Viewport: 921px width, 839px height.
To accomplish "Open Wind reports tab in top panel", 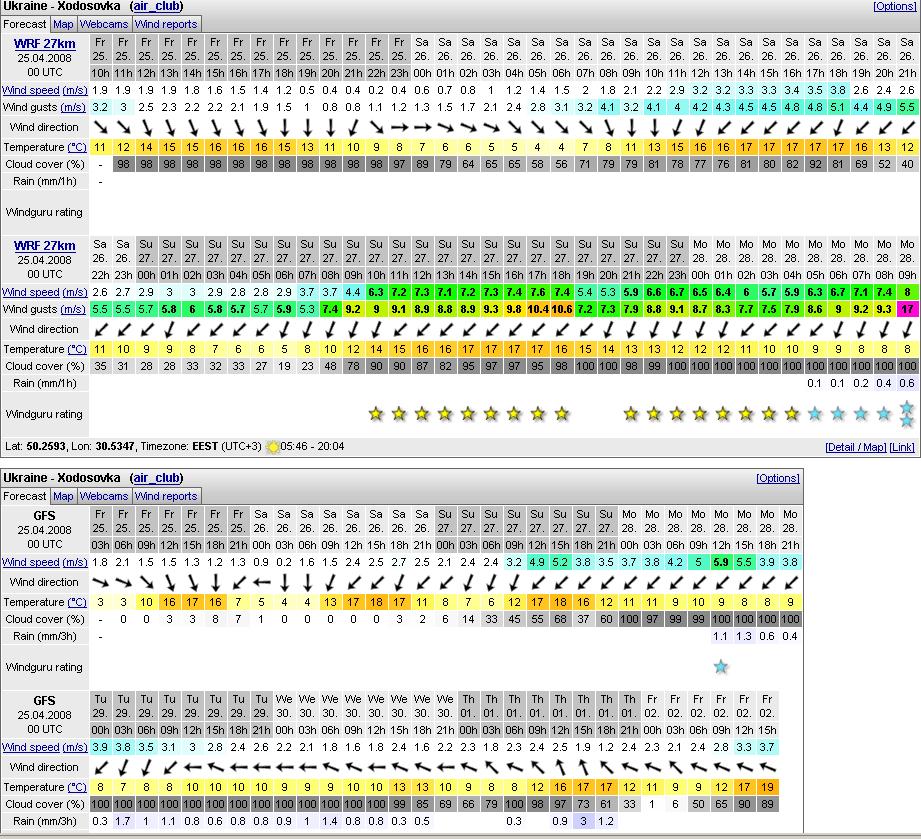I will pyautogui.click(x=166, y=23).
